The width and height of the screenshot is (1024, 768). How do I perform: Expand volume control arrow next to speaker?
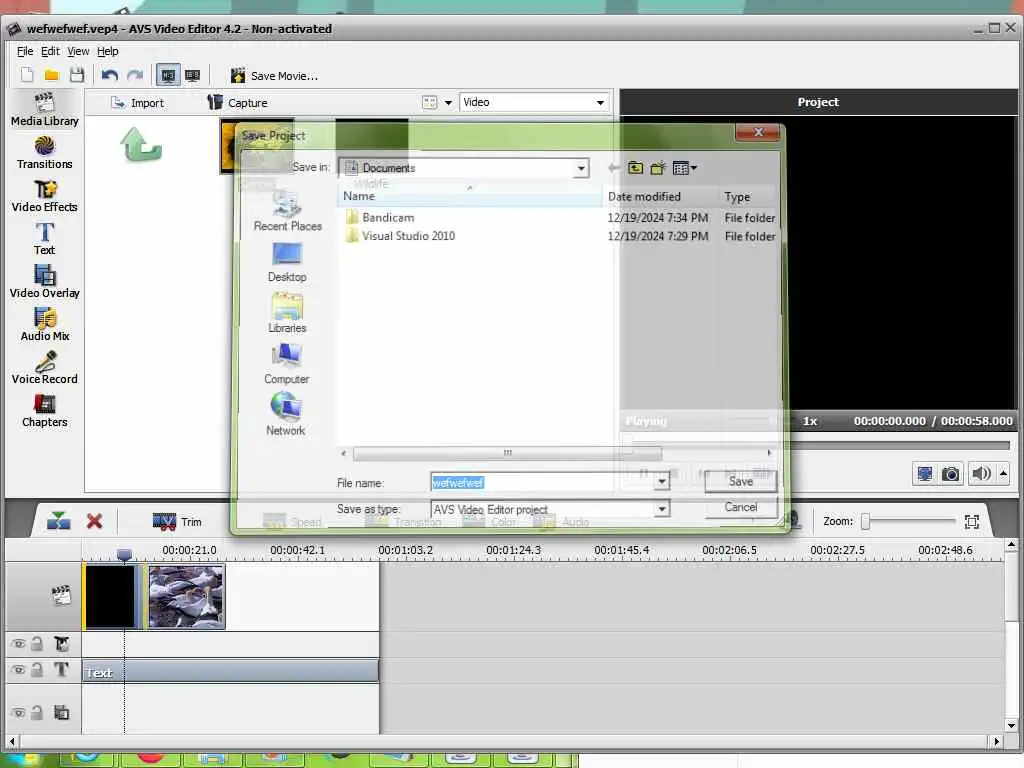1004,473
